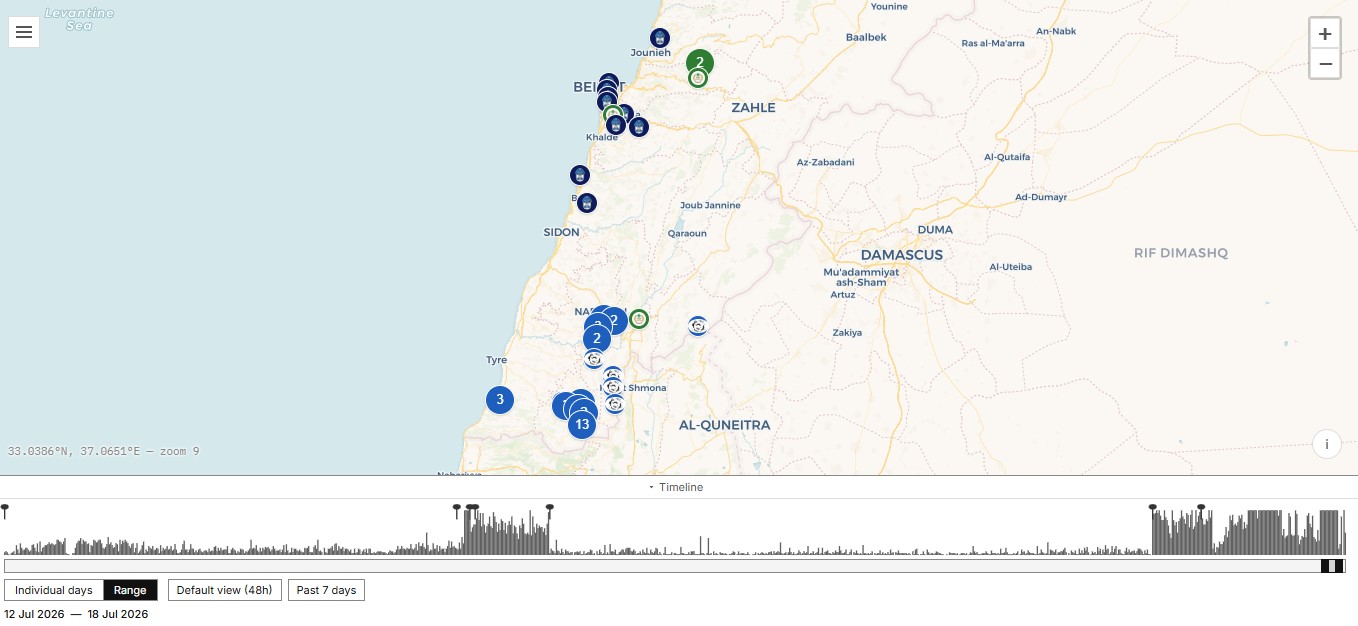Click the coordinates and zoom readout
1358x626 pixels.
tap(103, 451)
